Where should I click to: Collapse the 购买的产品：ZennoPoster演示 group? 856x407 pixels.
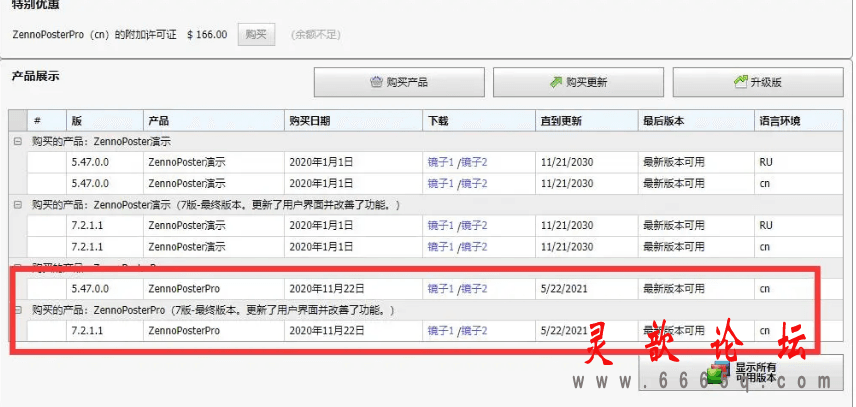point(17,141)
